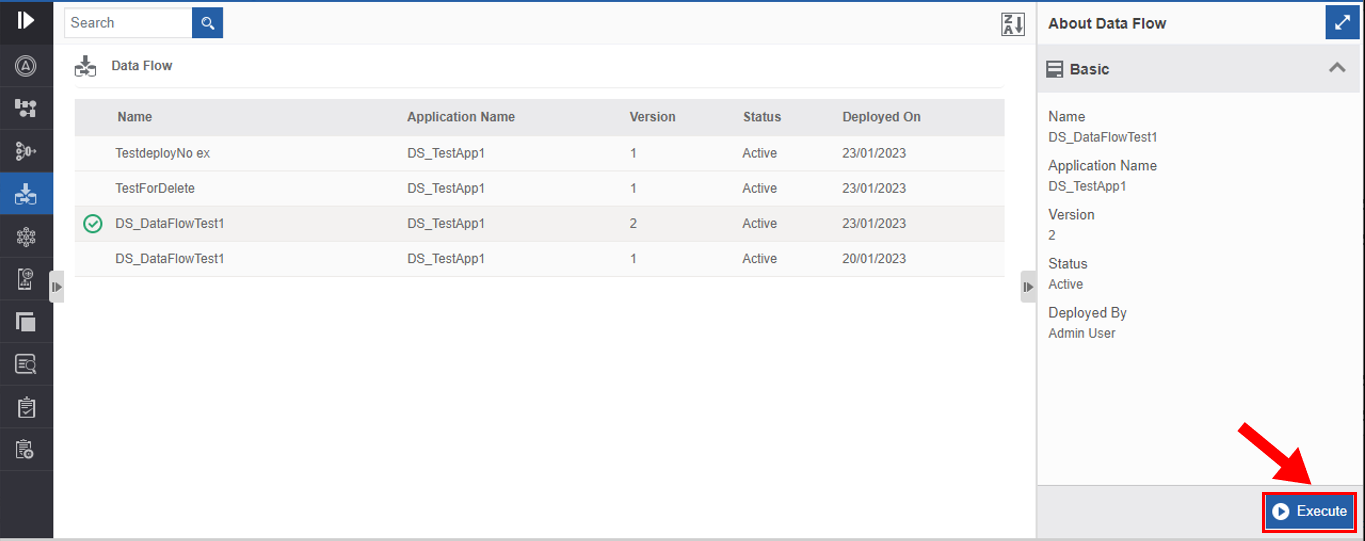
Task: Click the magnifier search button
Action: click(x=208, y=23)
